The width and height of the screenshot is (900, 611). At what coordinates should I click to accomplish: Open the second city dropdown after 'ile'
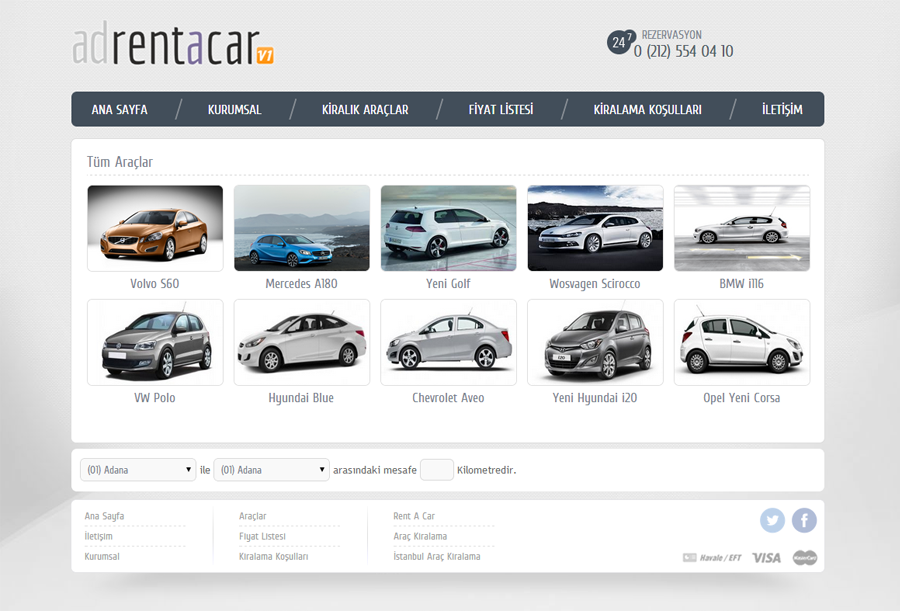[271, 470]
